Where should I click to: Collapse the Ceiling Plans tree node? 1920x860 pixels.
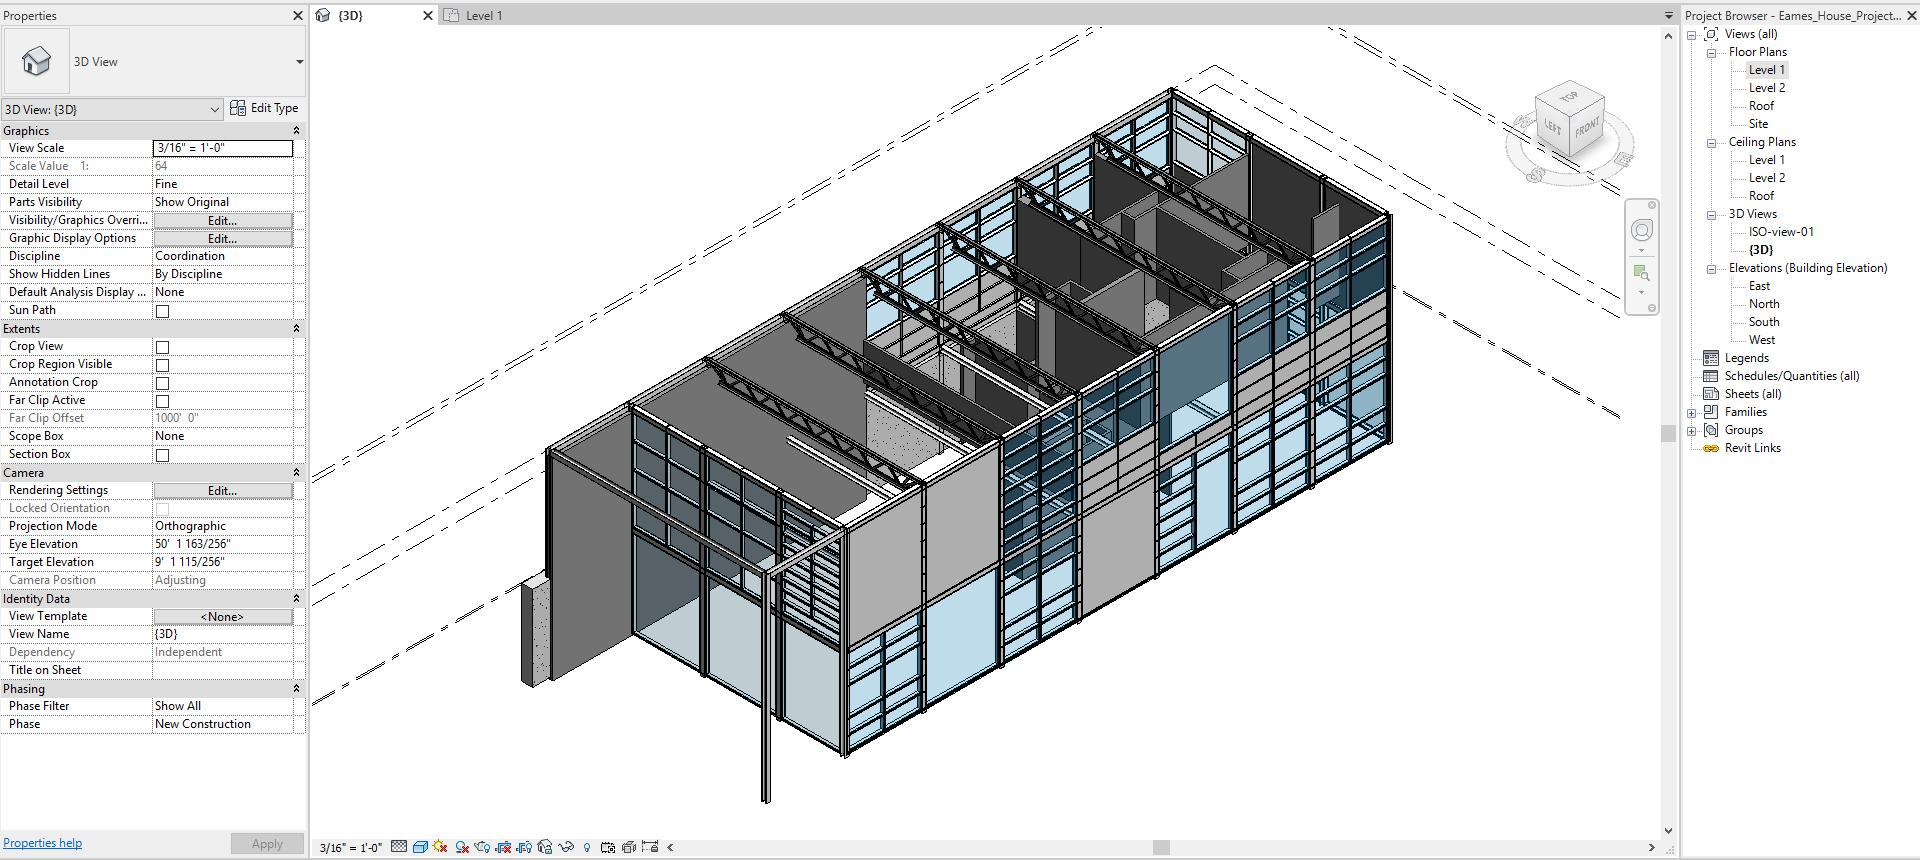tap(1711, 143)
